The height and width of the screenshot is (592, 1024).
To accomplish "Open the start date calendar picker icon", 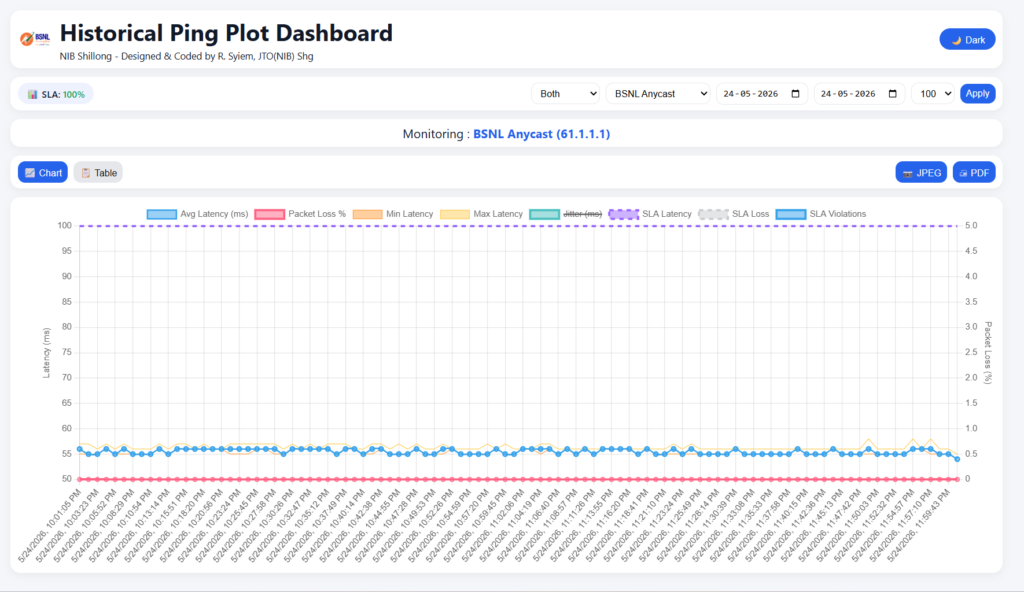I will click(795, 93).
